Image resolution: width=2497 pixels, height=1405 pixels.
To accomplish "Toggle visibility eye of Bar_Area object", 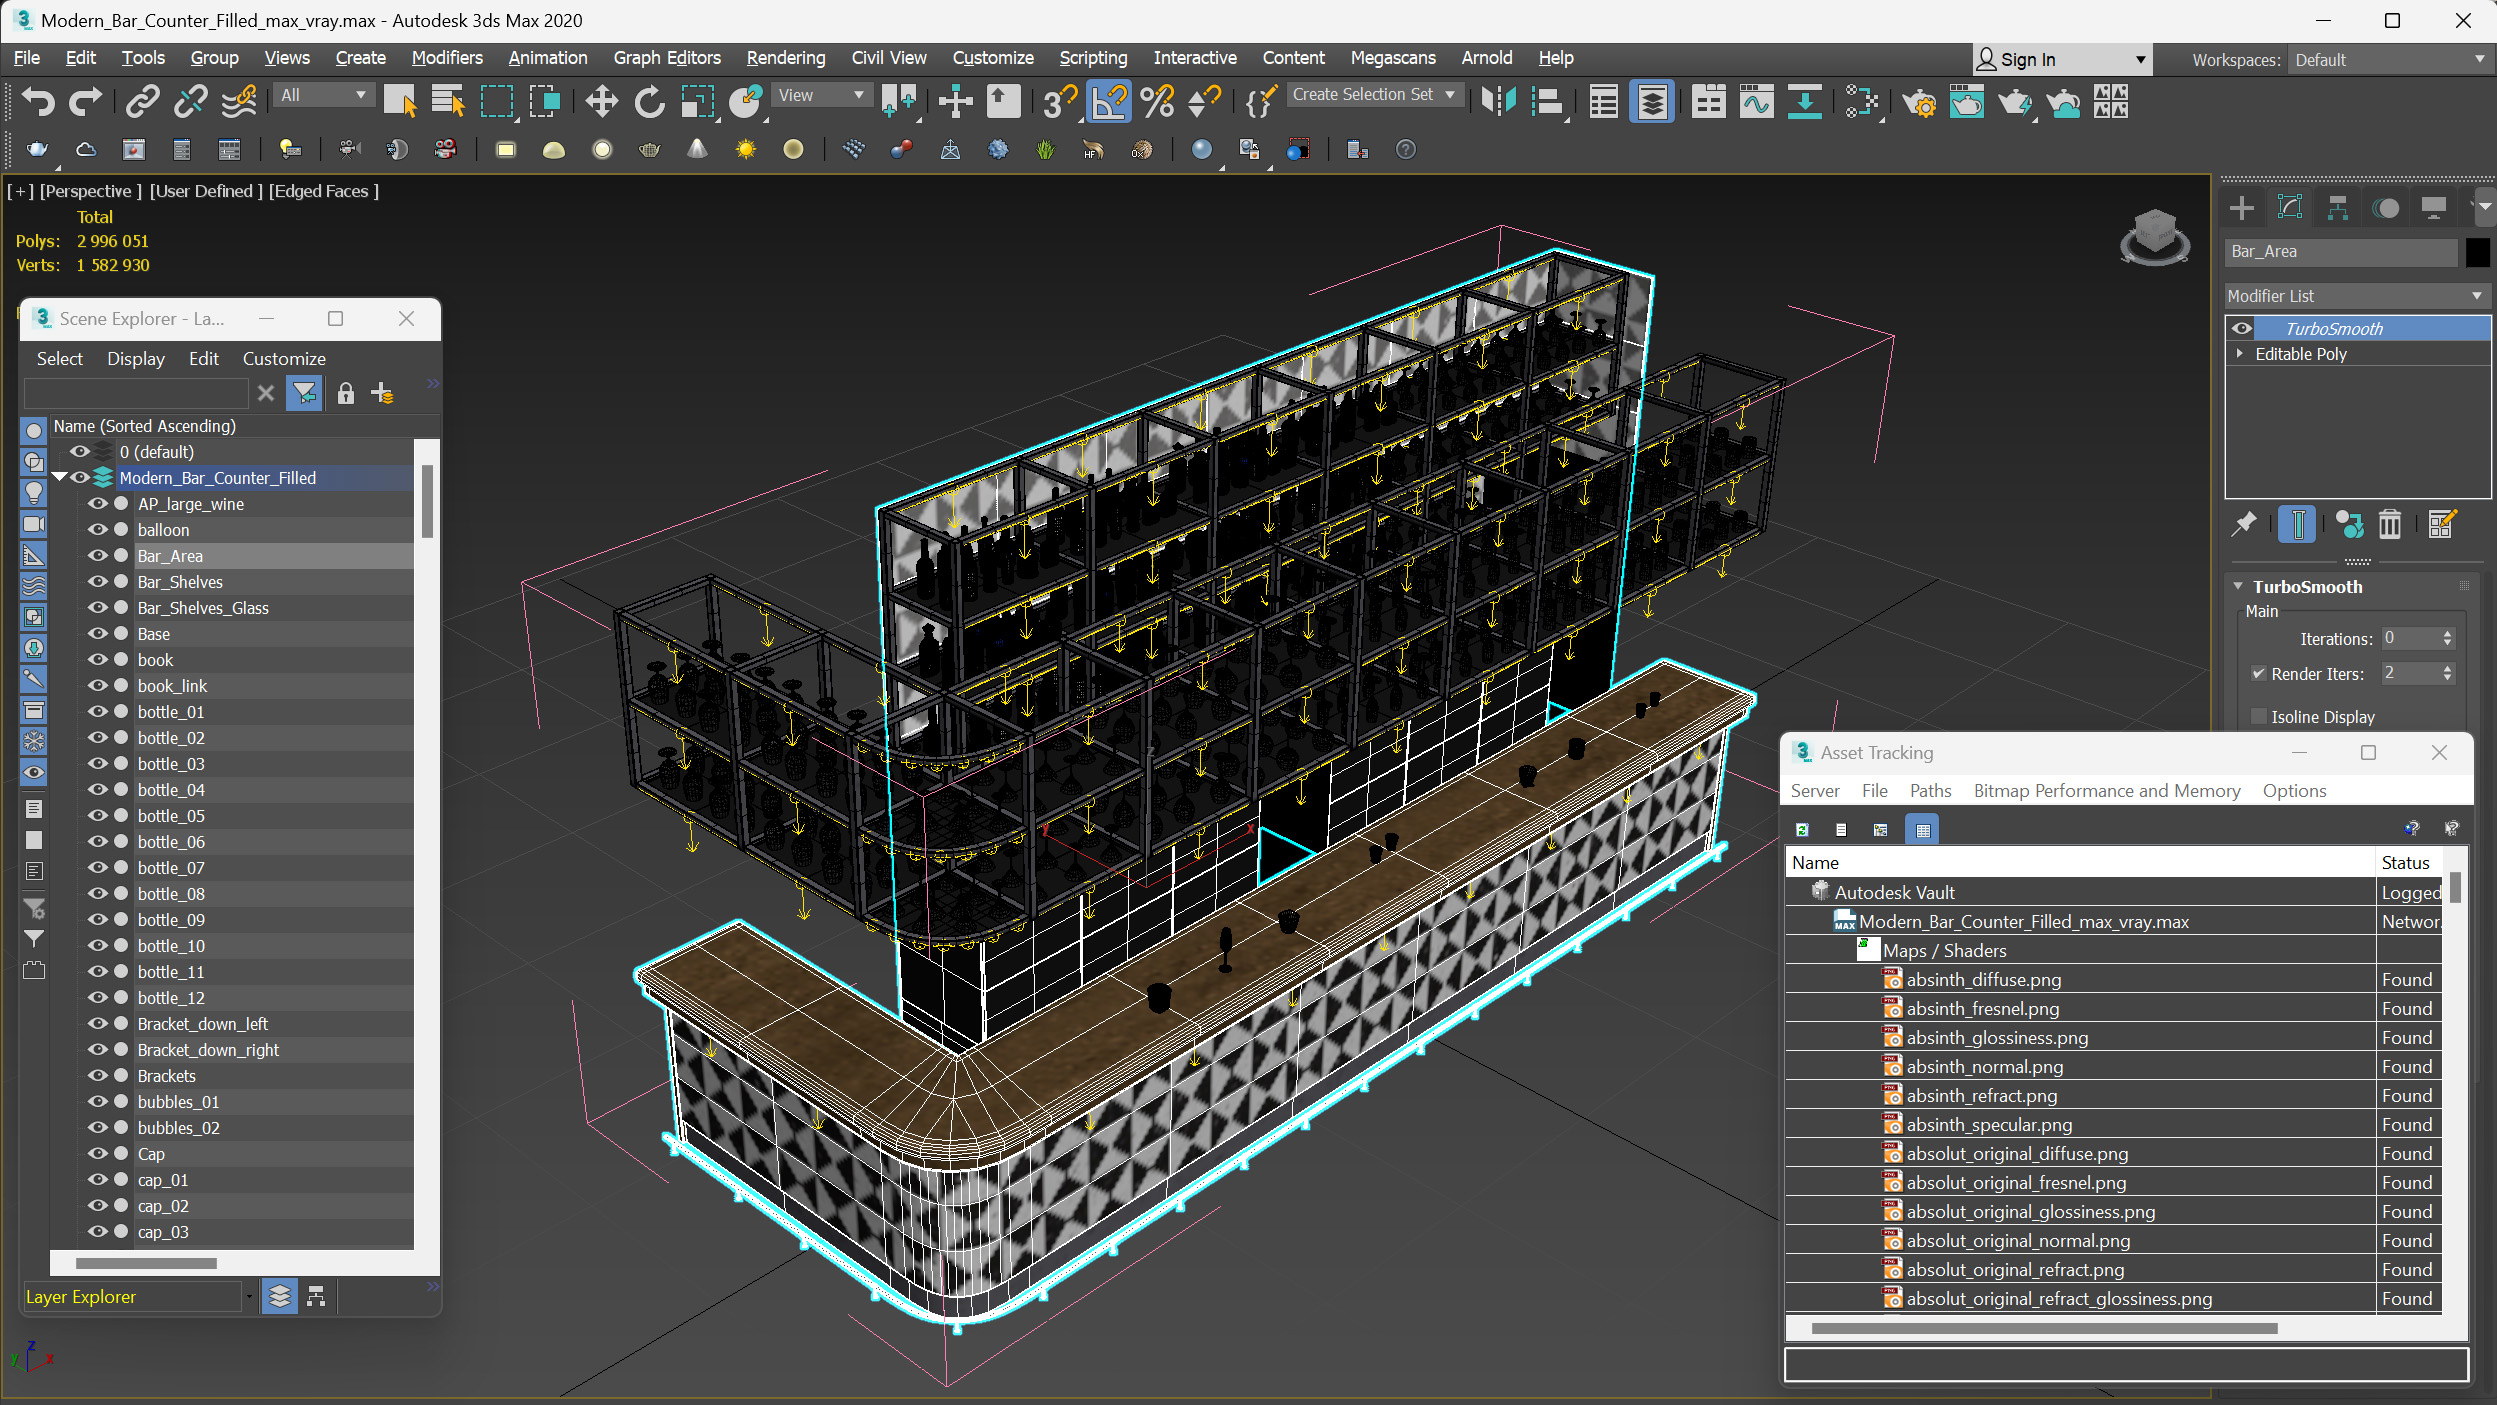I will click(98, 555).
